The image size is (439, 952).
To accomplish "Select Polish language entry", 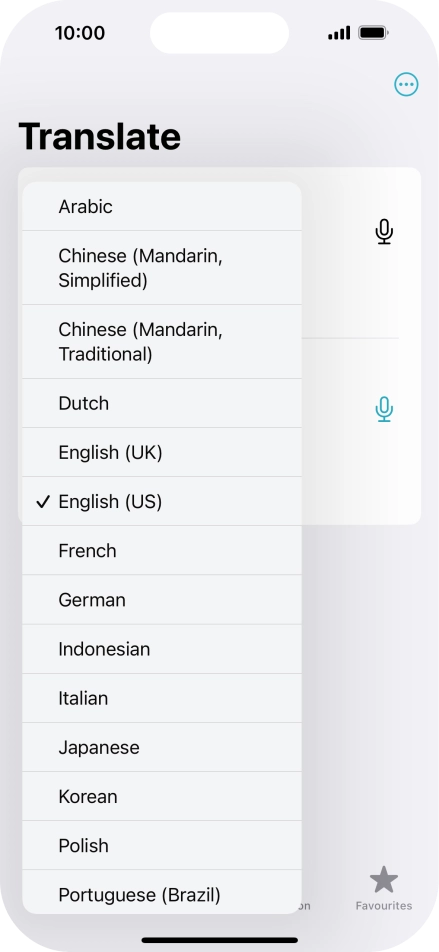I will click(x=162, y=846).
